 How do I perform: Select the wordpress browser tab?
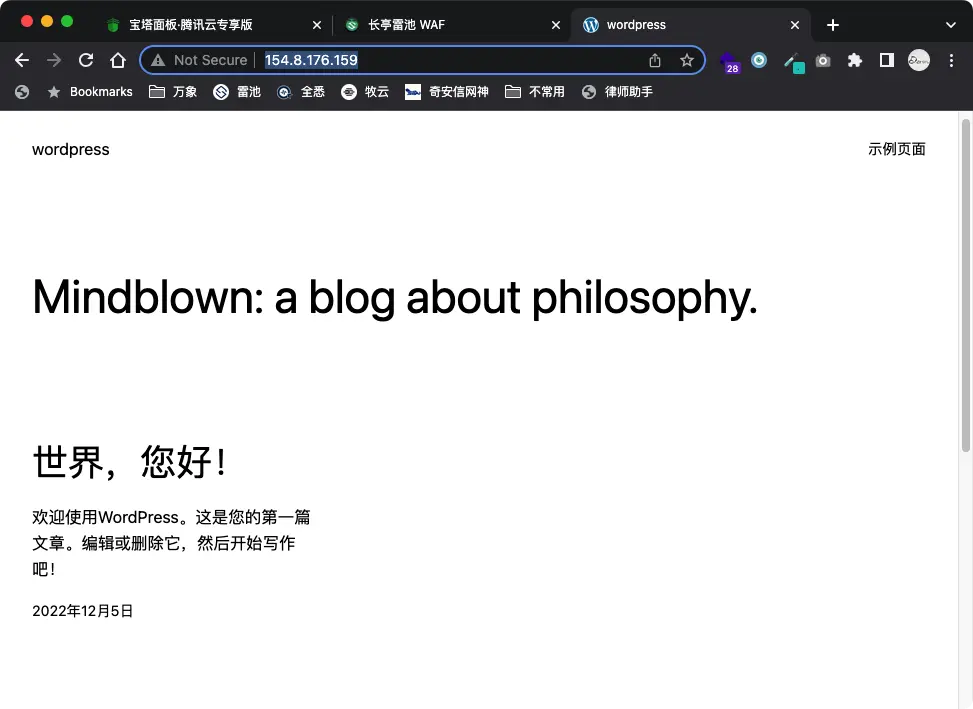[690, 25]
